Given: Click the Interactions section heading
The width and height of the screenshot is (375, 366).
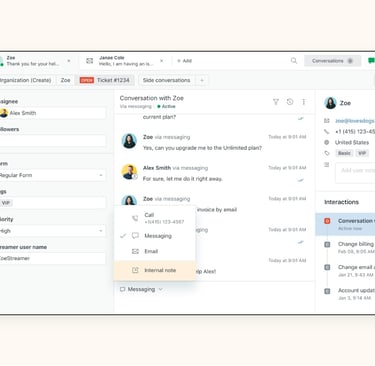Looking at the screenshot, I should pos(341,202).
